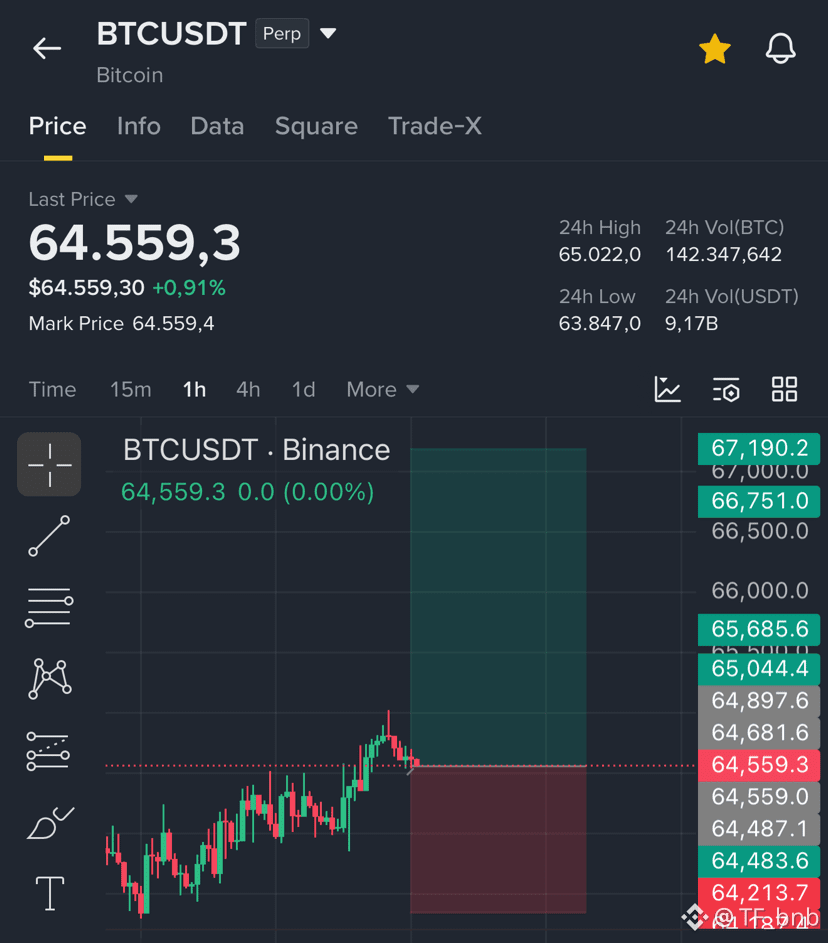
Task: Click the green take-profit zone on chart
Action: click(x=498, y=606)
